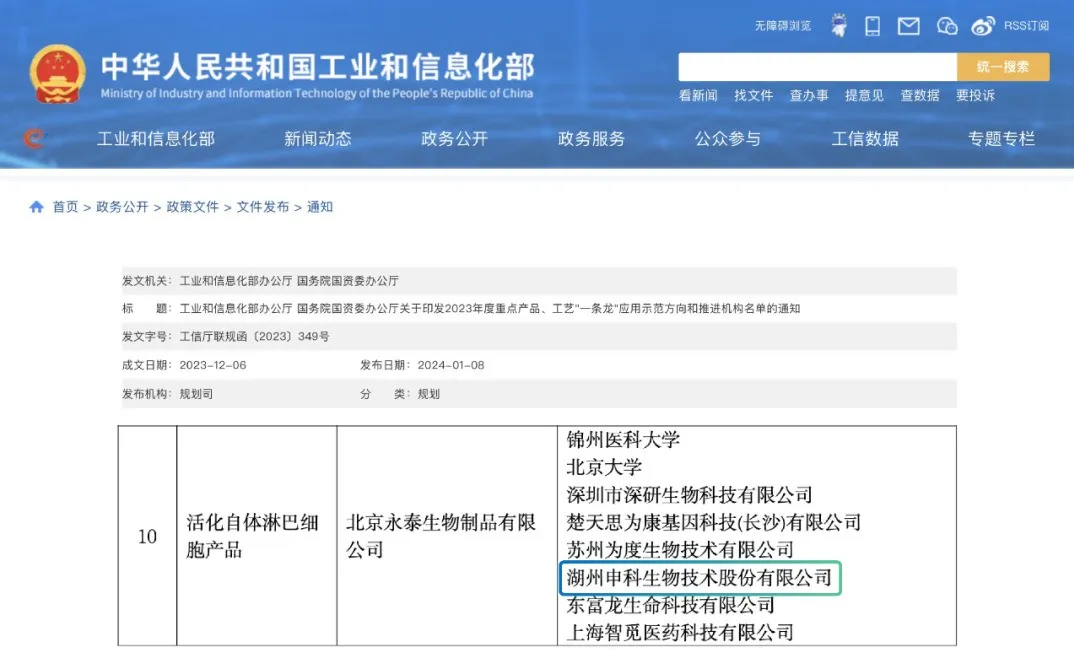Navigate to 政策文件 in breadcrumb
The height and width of the screenshot is (650, 1074).
pyautogui.click(x=192, y=207)
